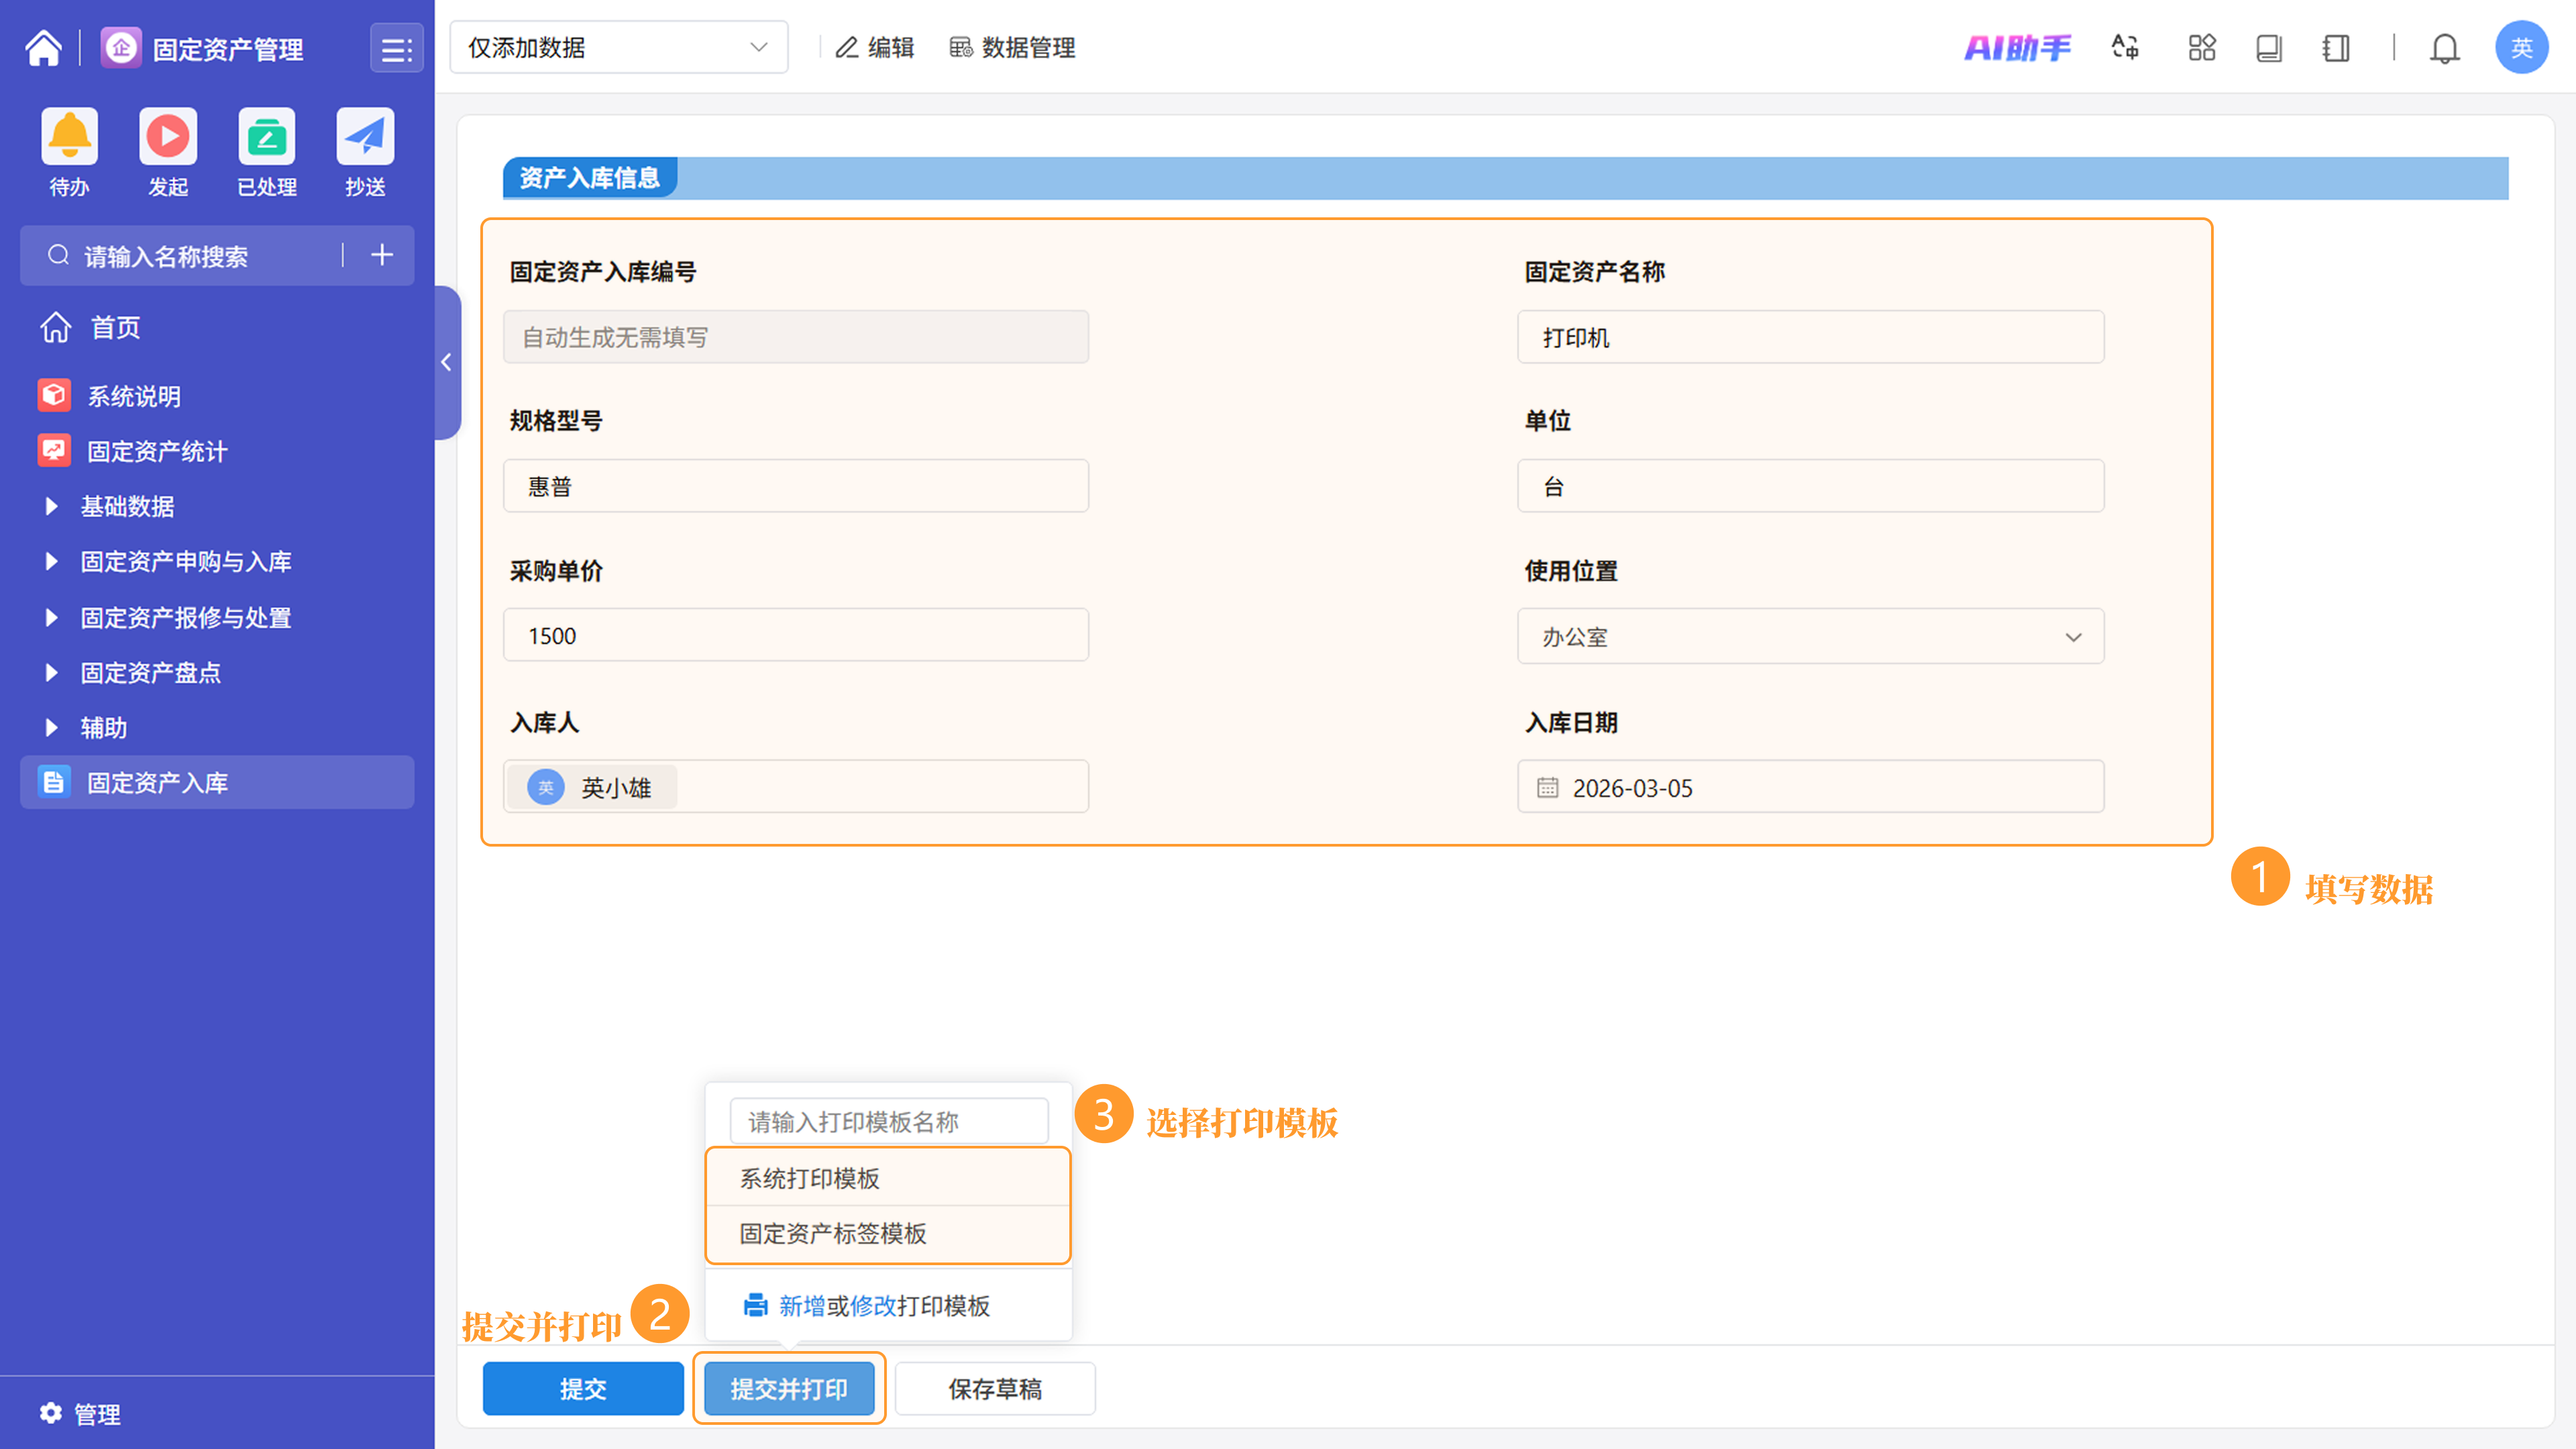This screenshot has height=1449, width=2576.
Task: Open the notification bell in top bar
Action: click(x=2444, y=48)
